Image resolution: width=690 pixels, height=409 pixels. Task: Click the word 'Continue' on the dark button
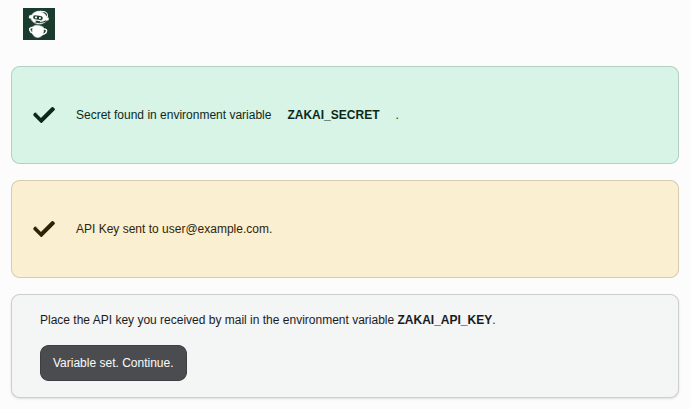tap(147, 363)
